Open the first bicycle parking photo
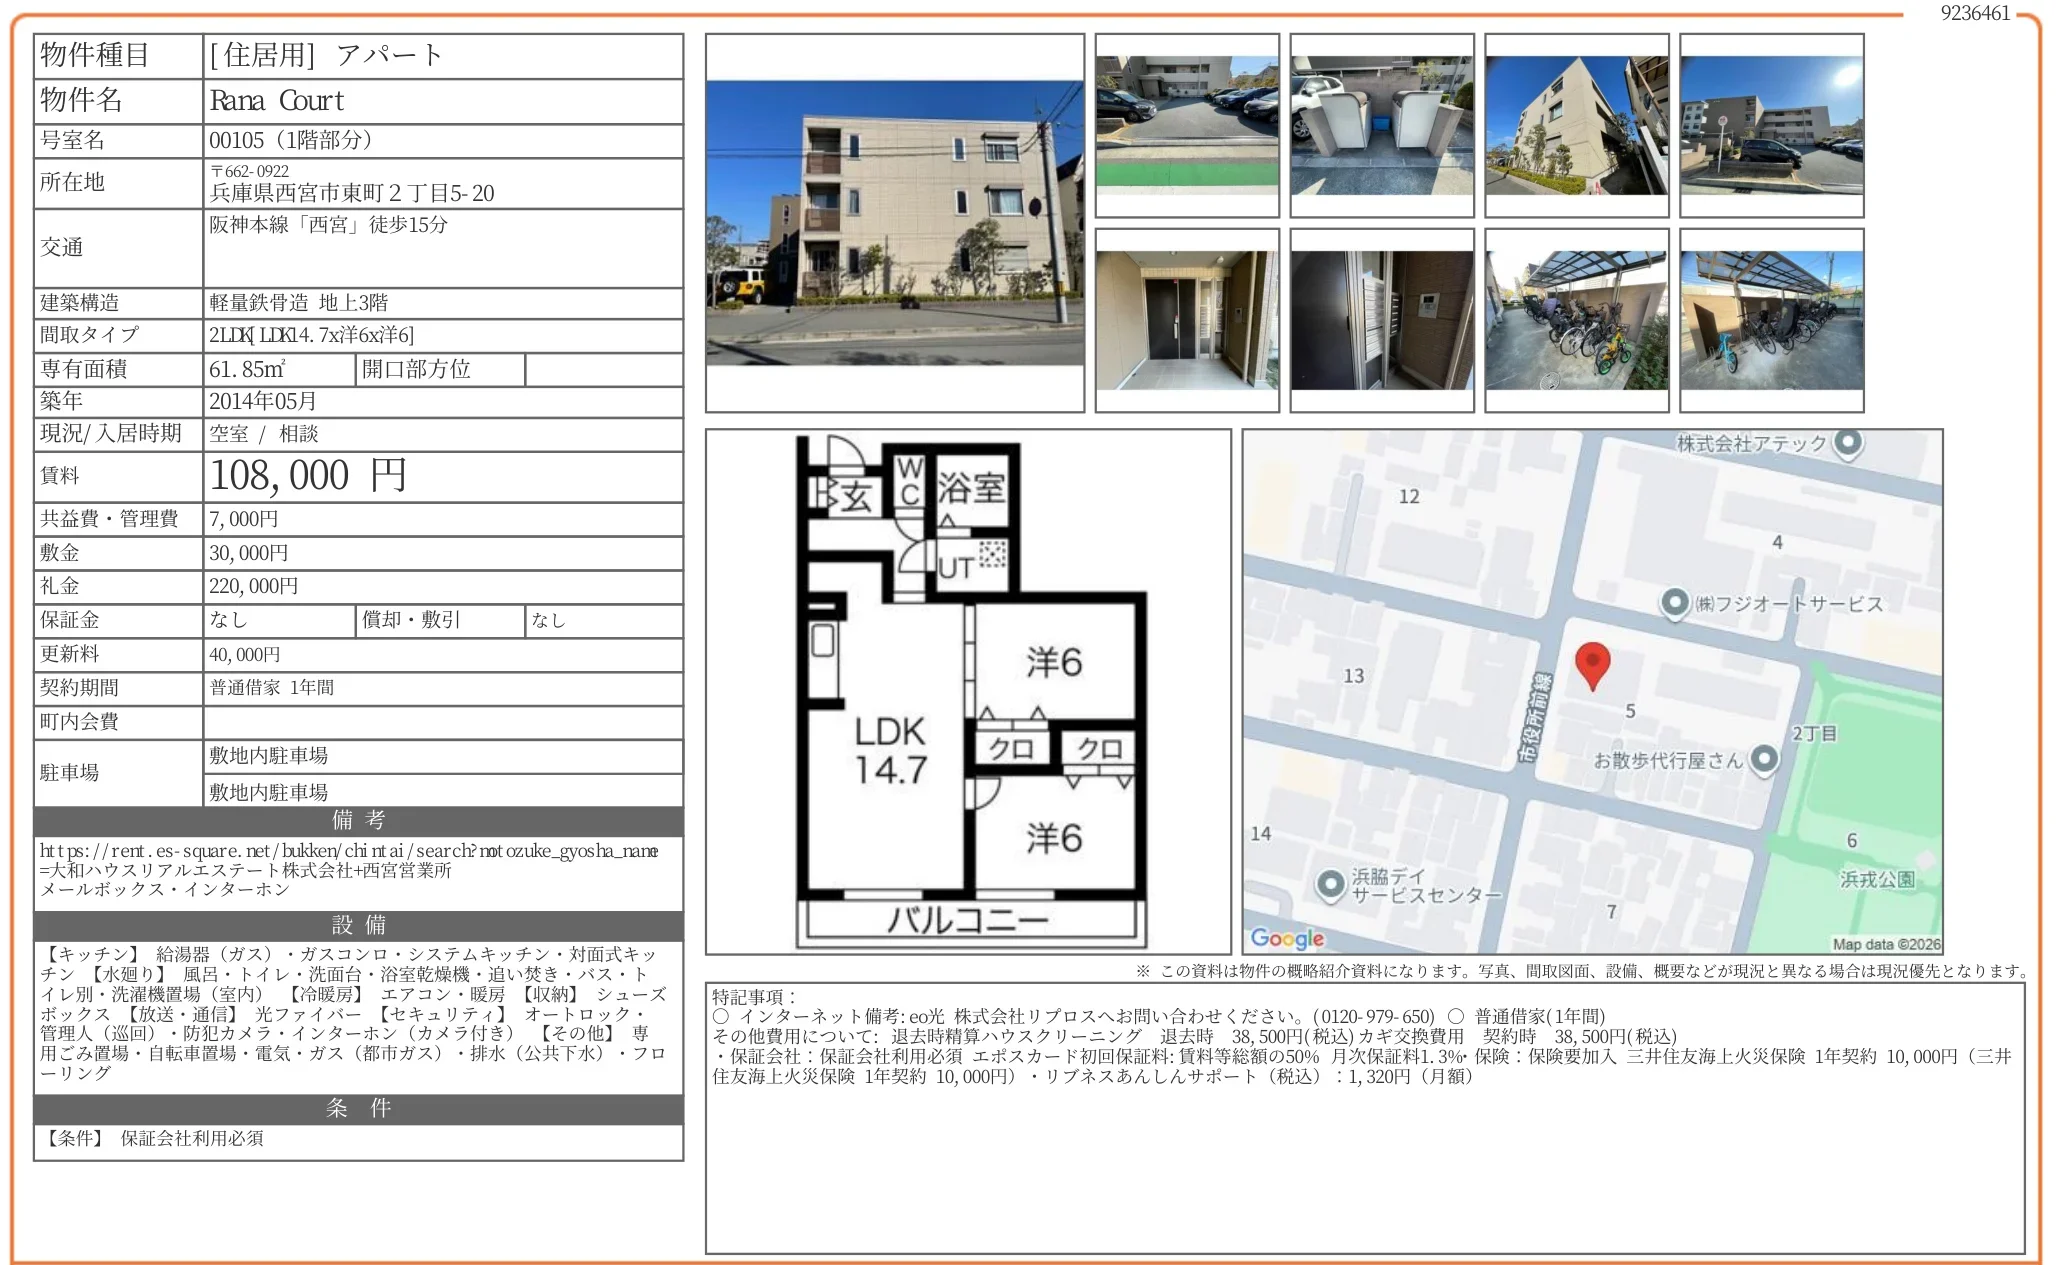Screen dimensions: 2056x1265 point(1576,320)
